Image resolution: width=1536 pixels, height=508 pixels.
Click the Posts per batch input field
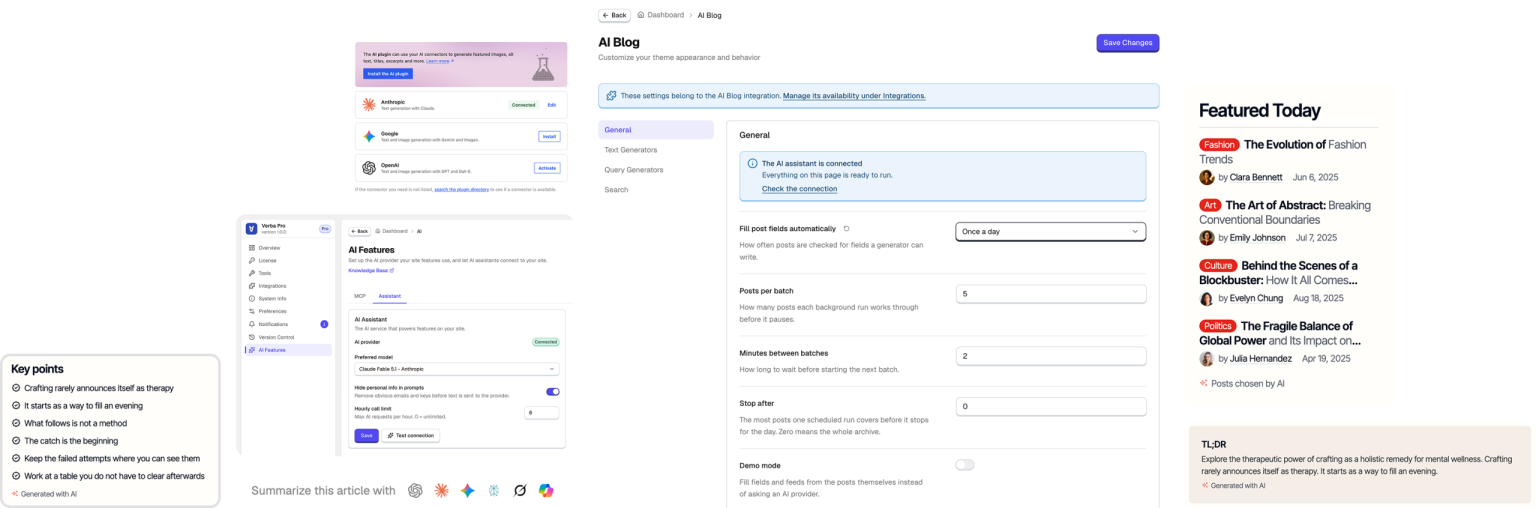tap(1050, 294)
